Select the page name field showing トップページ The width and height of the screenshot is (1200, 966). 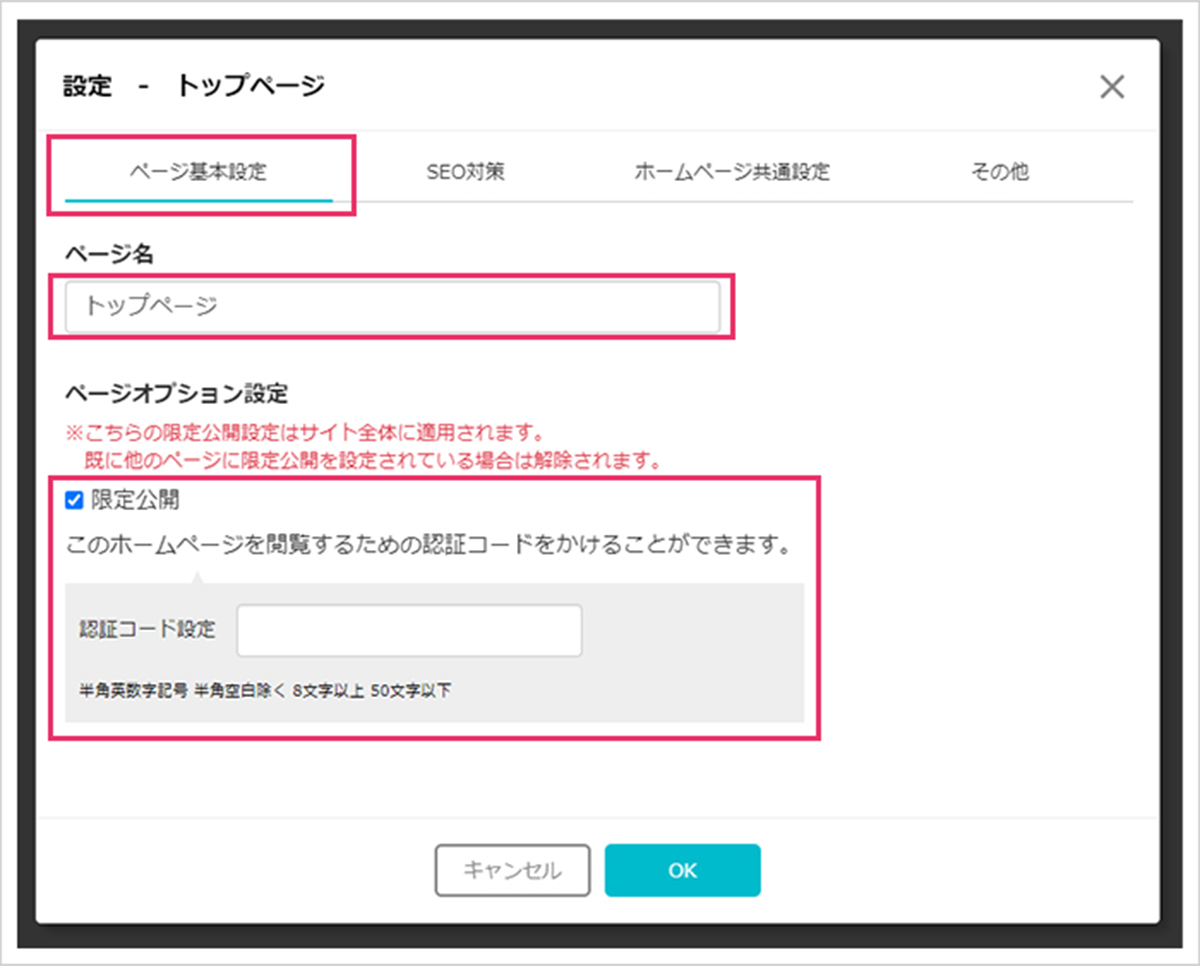[392, 307]
